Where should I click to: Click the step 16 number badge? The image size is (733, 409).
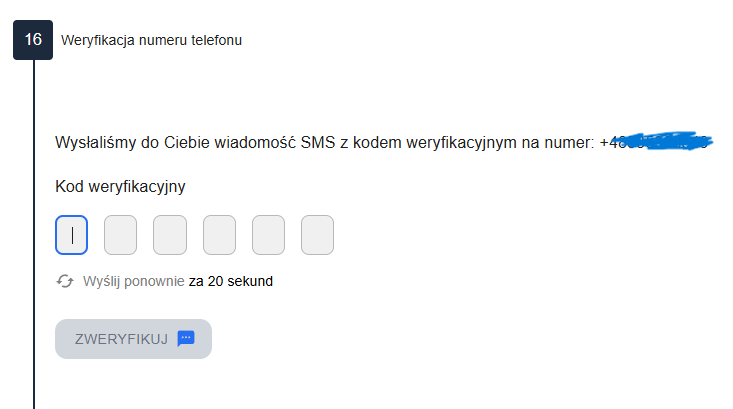[33, 40]
